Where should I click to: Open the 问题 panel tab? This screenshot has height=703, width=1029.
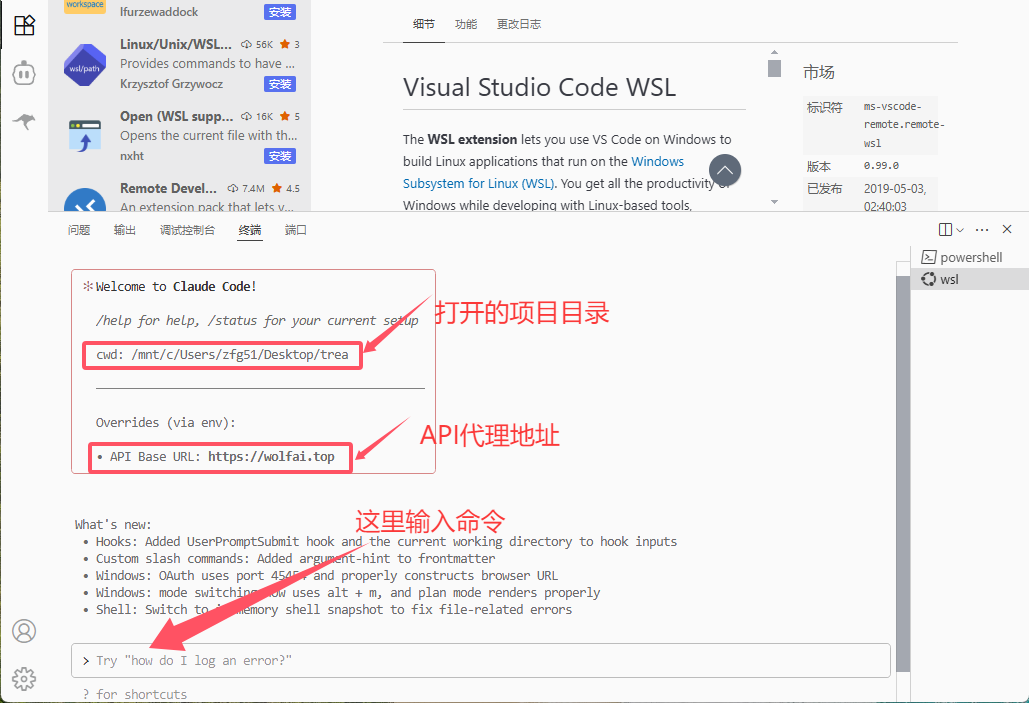79,230
